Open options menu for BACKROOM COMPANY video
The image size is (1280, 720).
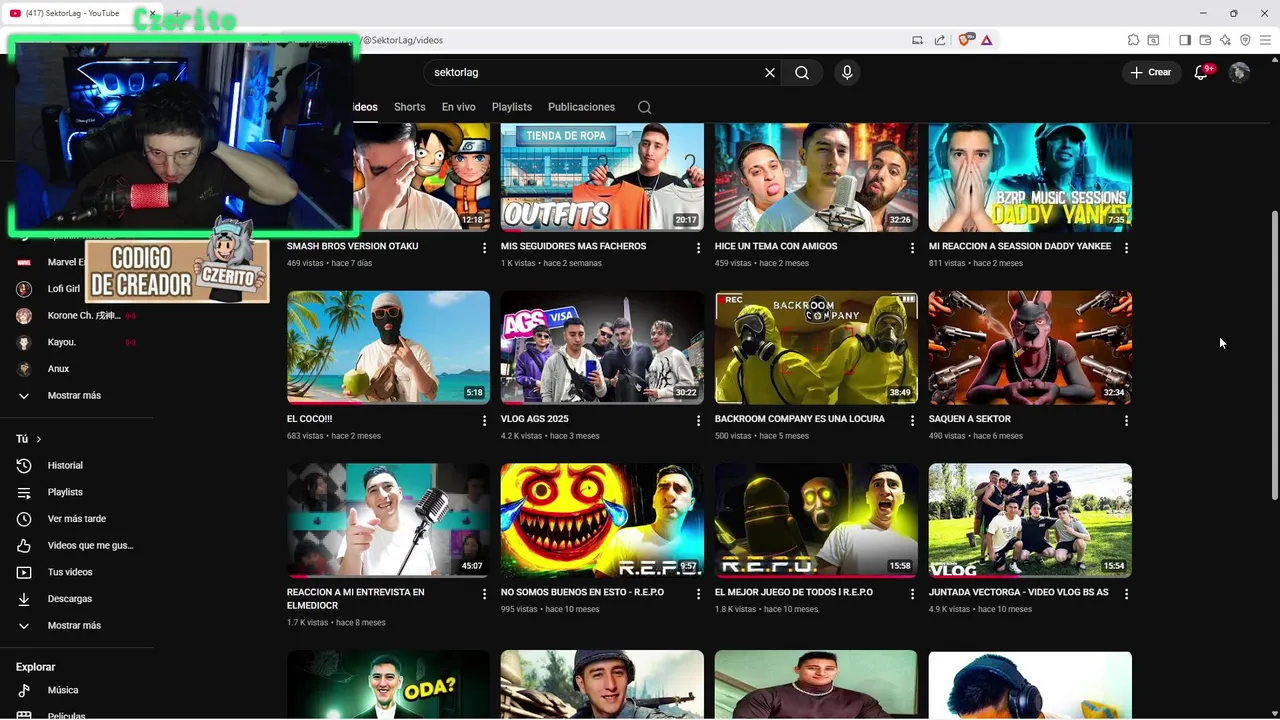point(912,421)
